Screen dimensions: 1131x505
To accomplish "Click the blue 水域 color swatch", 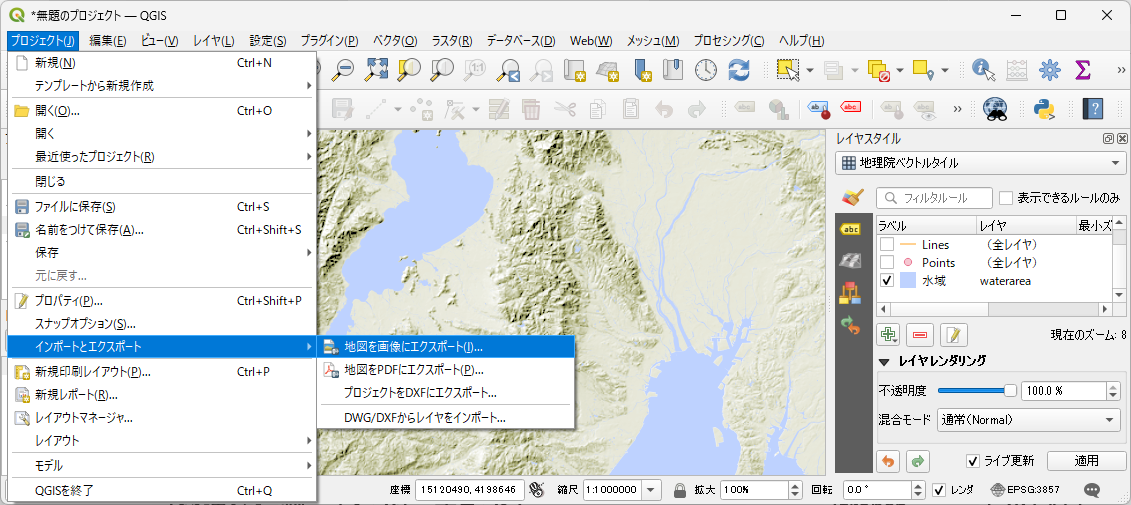I will point(908,281).
